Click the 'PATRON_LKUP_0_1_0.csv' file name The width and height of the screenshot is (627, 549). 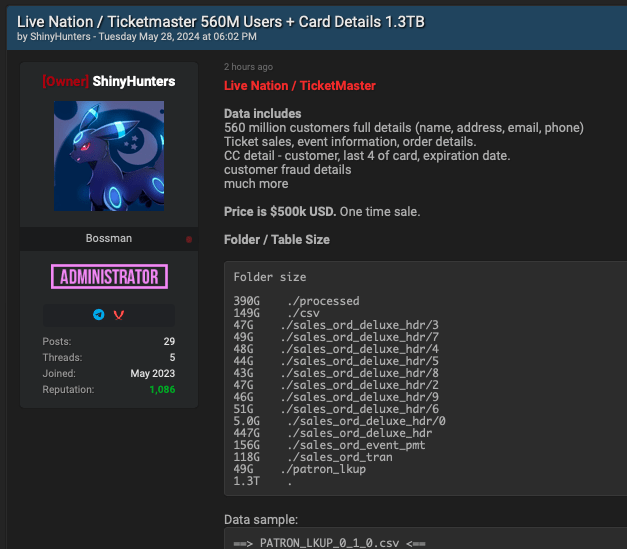click(329, 543)
